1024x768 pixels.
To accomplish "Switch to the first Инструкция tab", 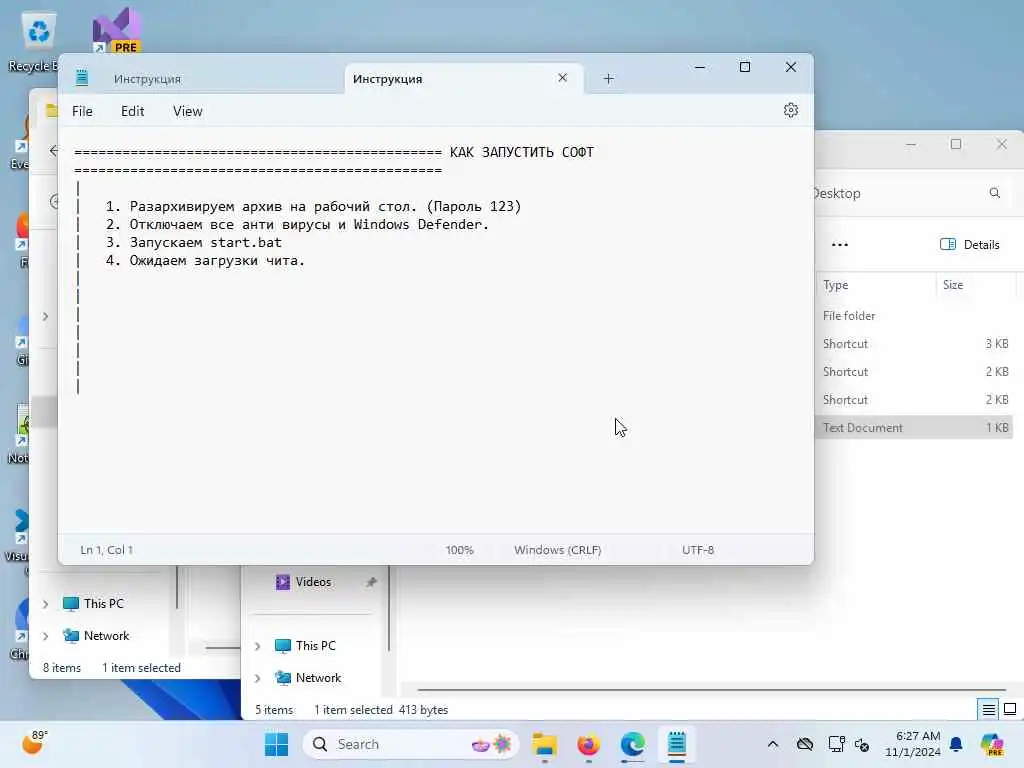I will 147,79.
